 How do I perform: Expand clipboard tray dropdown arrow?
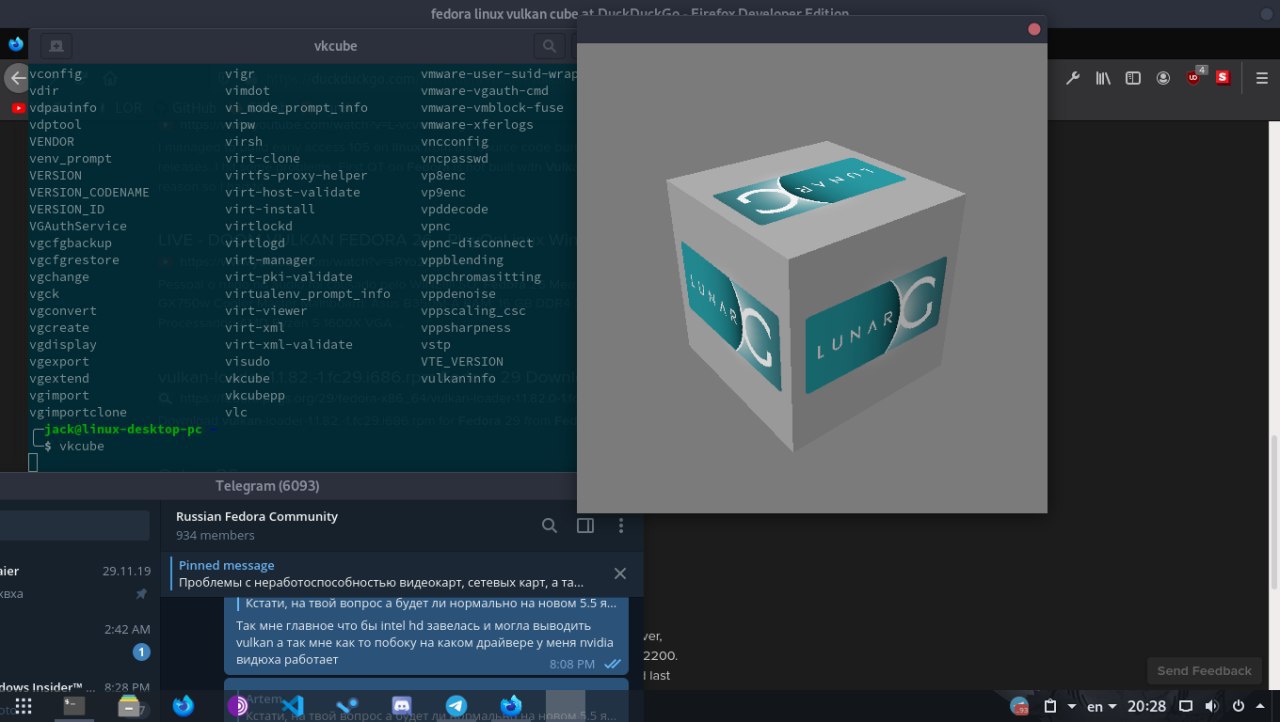1072,707
